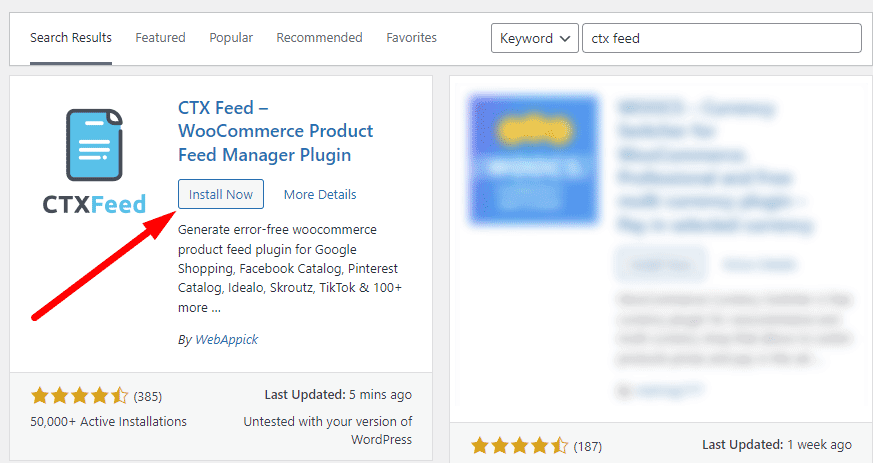Open CTX Feed WooCommerce Product Feed Manager title link
Viewport: 876px width, 465px height.
(x=275, y=131)
